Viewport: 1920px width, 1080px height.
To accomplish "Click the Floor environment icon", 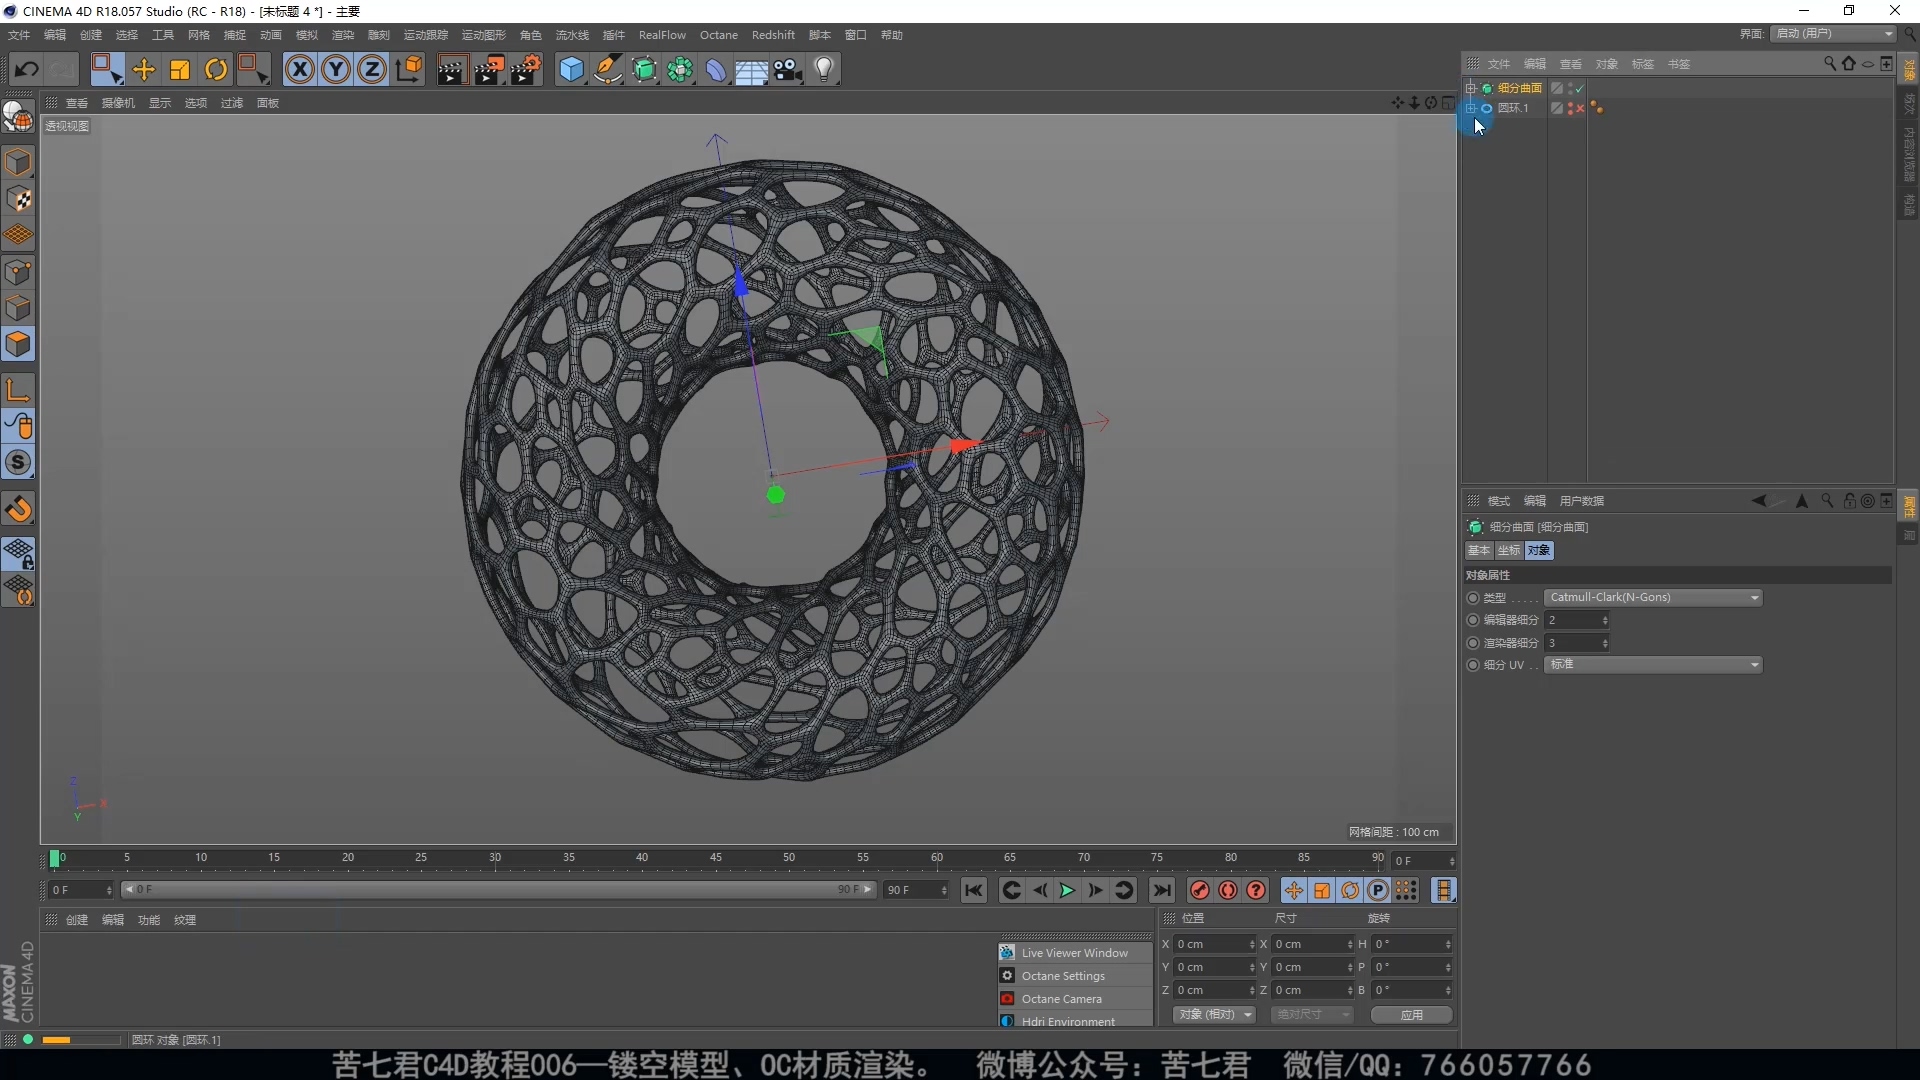I will 751,69.
